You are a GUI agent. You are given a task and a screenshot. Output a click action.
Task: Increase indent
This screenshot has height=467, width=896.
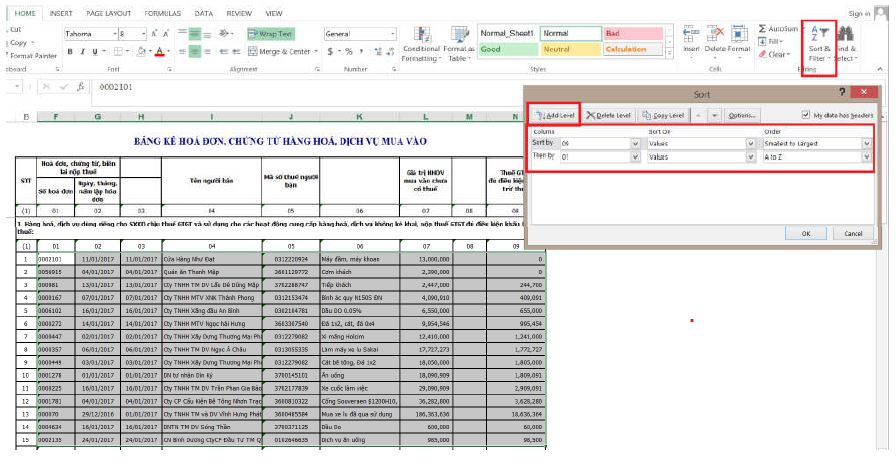236,51
